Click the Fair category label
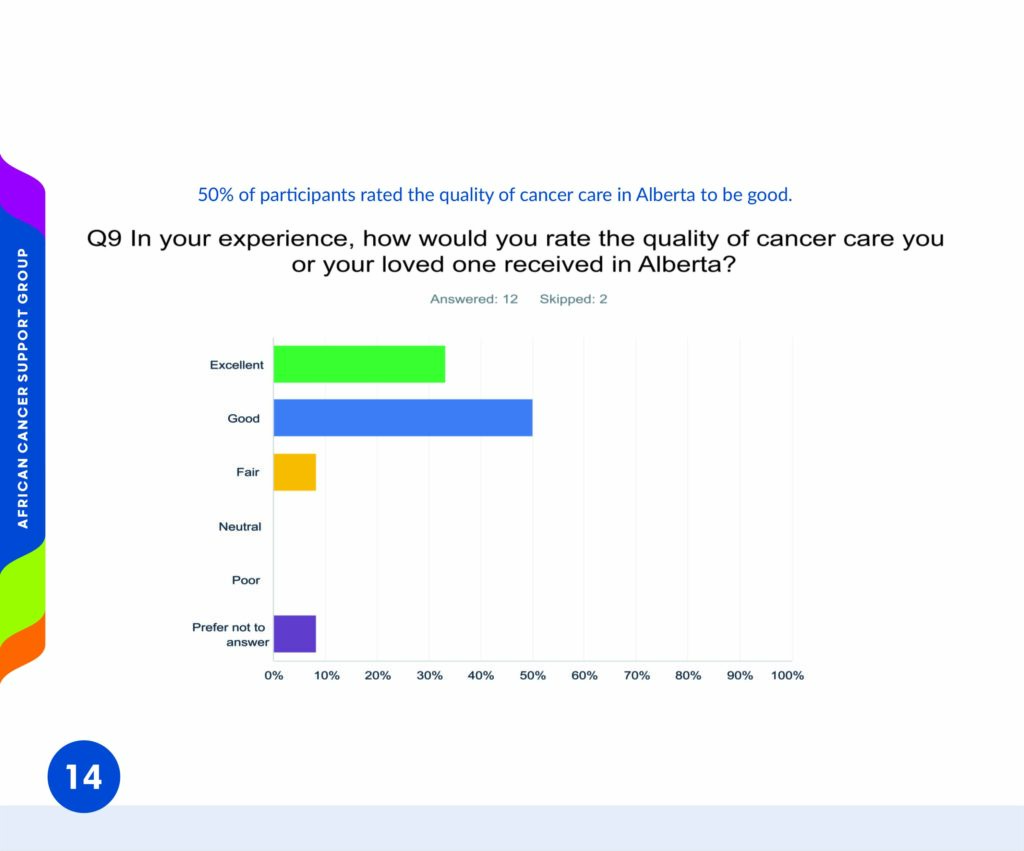Viewport: 1024px width, 851px height. pos(248,472)
